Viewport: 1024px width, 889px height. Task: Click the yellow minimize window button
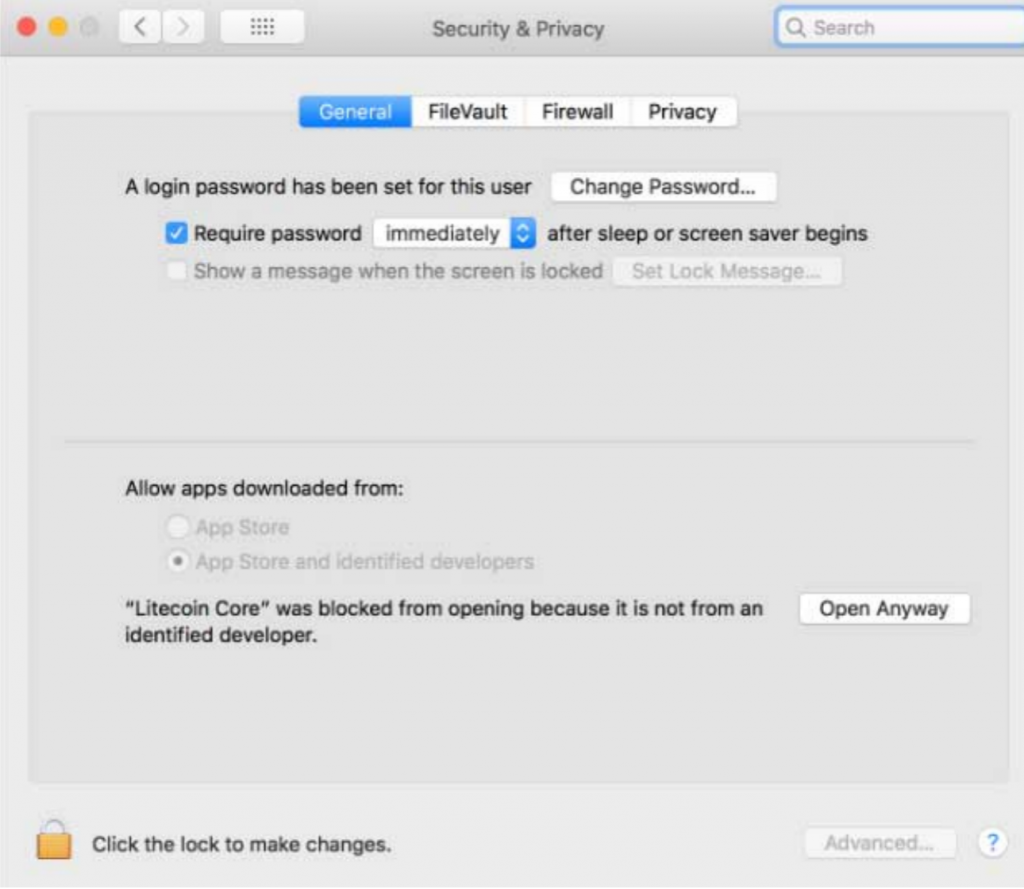(x=58, y=27)
